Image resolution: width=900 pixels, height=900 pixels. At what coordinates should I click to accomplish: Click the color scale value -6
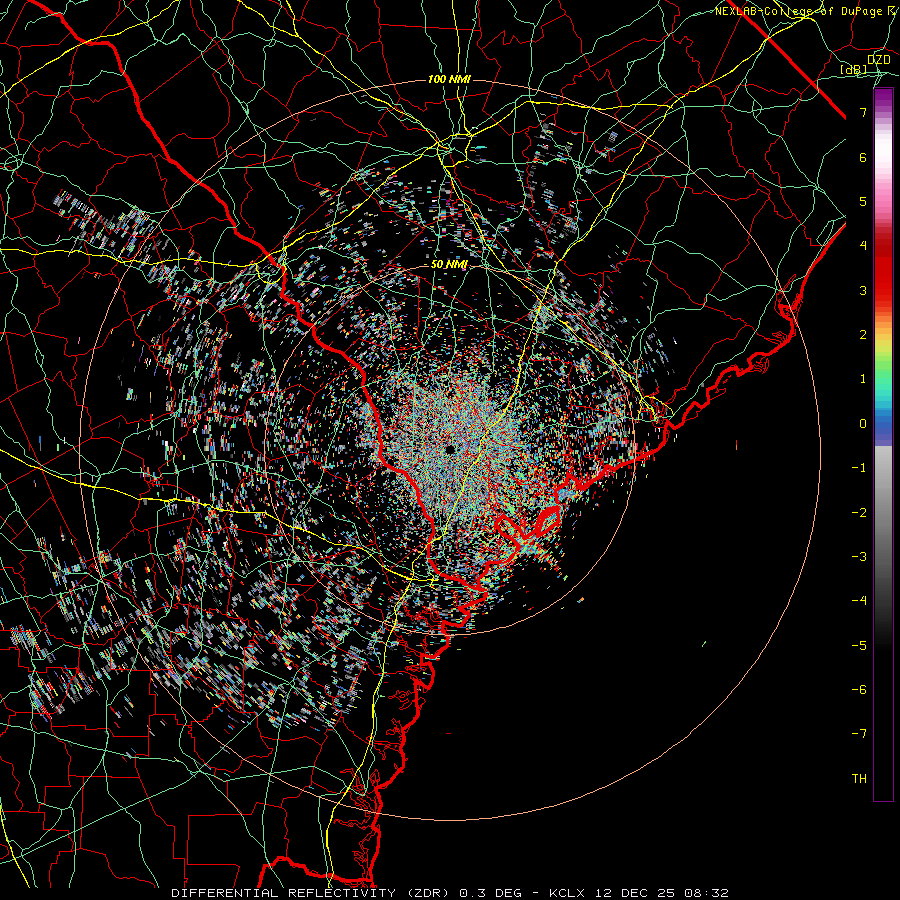859,690
